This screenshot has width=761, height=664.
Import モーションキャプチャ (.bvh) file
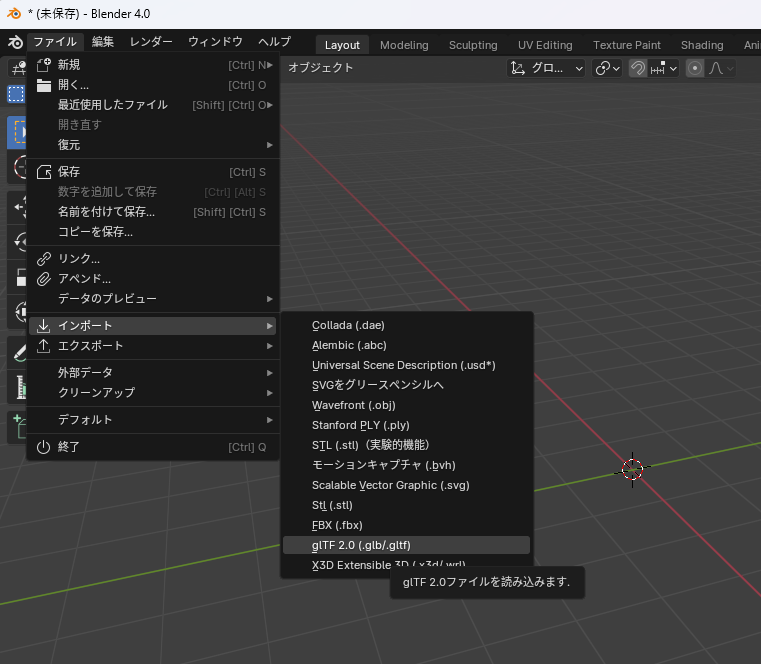tap(406, 465)
